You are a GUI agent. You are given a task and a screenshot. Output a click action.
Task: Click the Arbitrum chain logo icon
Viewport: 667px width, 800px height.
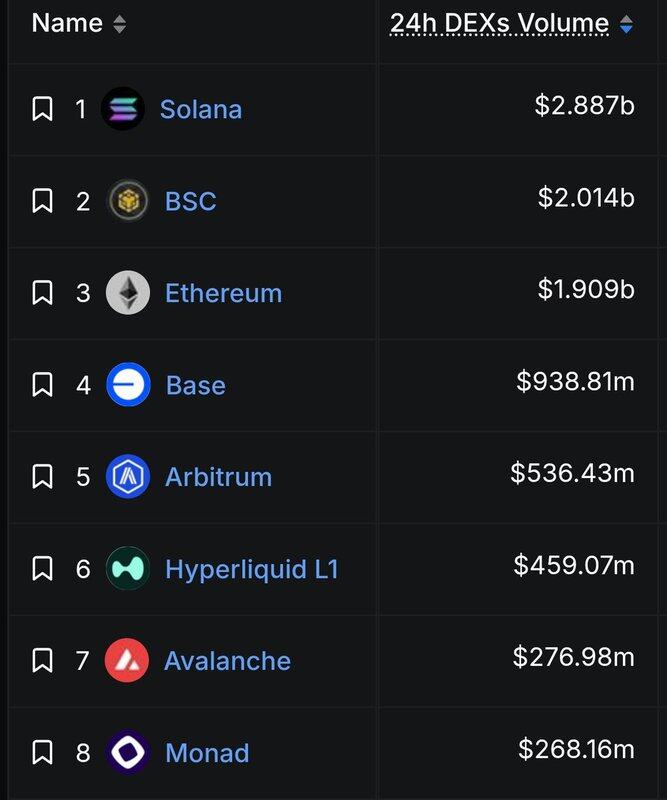[128, 477]
